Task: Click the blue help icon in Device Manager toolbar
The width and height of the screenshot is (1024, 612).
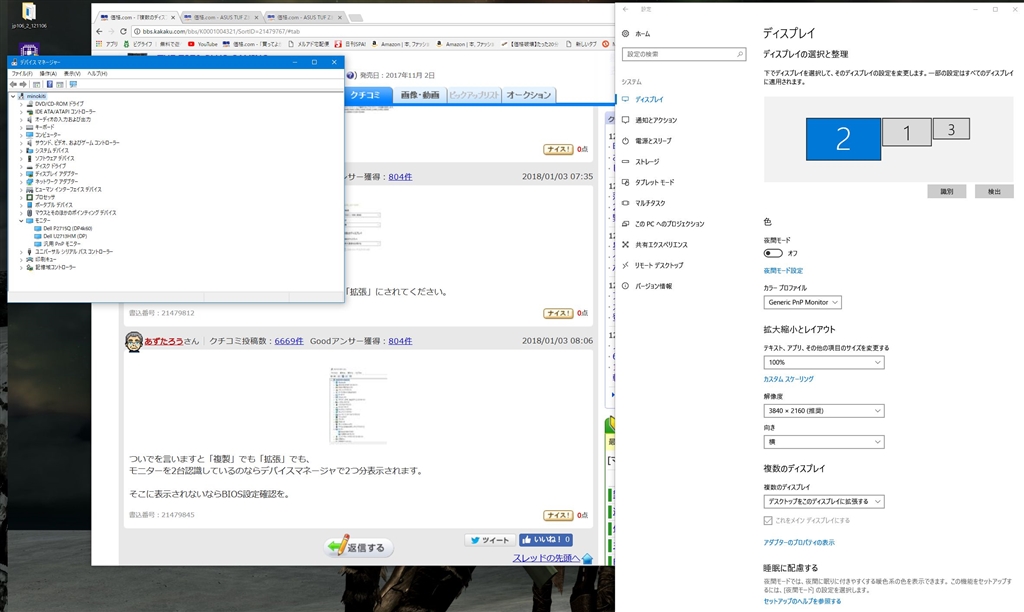Action: [x=49, y=84]
